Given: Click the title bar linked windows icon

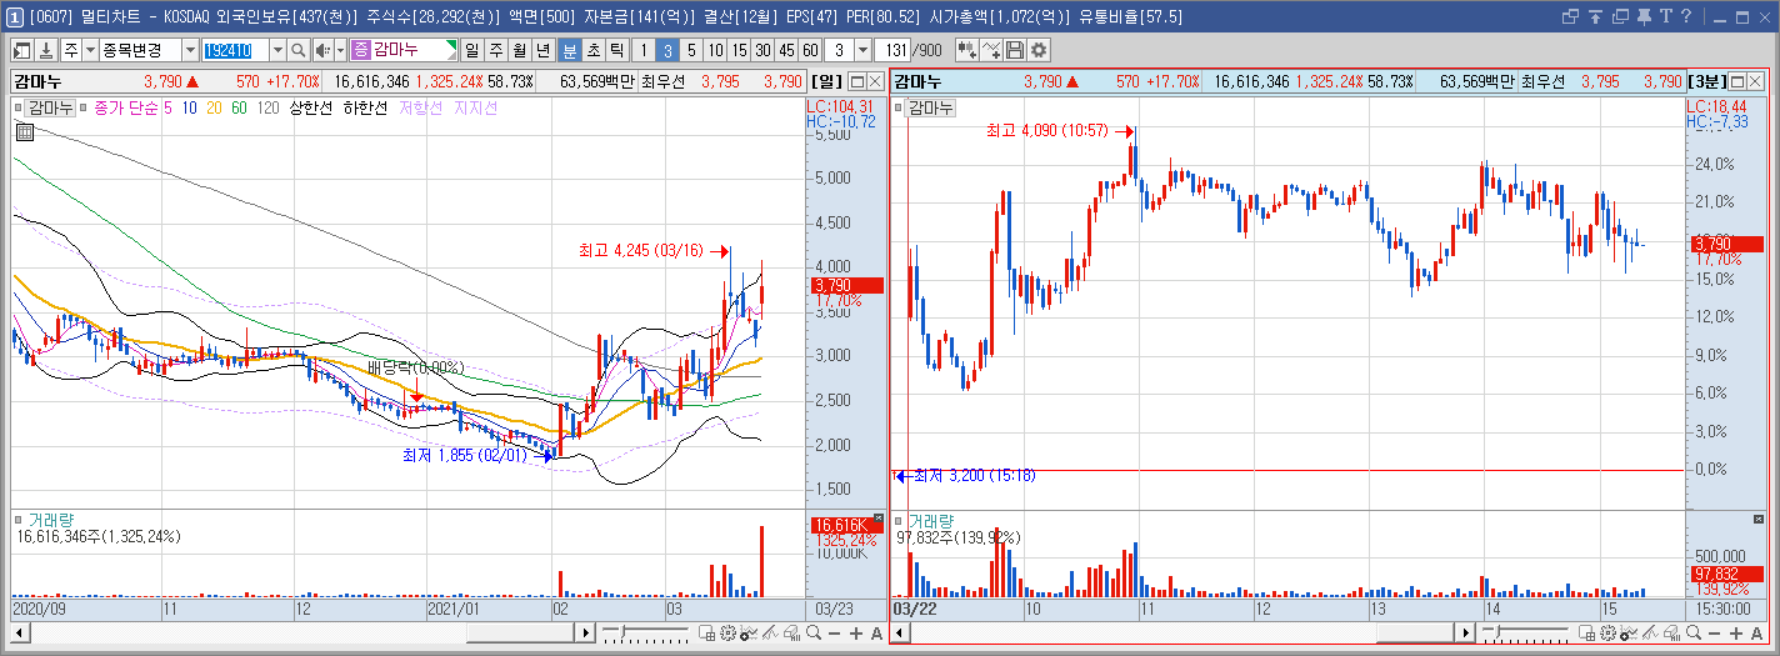Looking at the screenshot, I should tap(1570, 17).
